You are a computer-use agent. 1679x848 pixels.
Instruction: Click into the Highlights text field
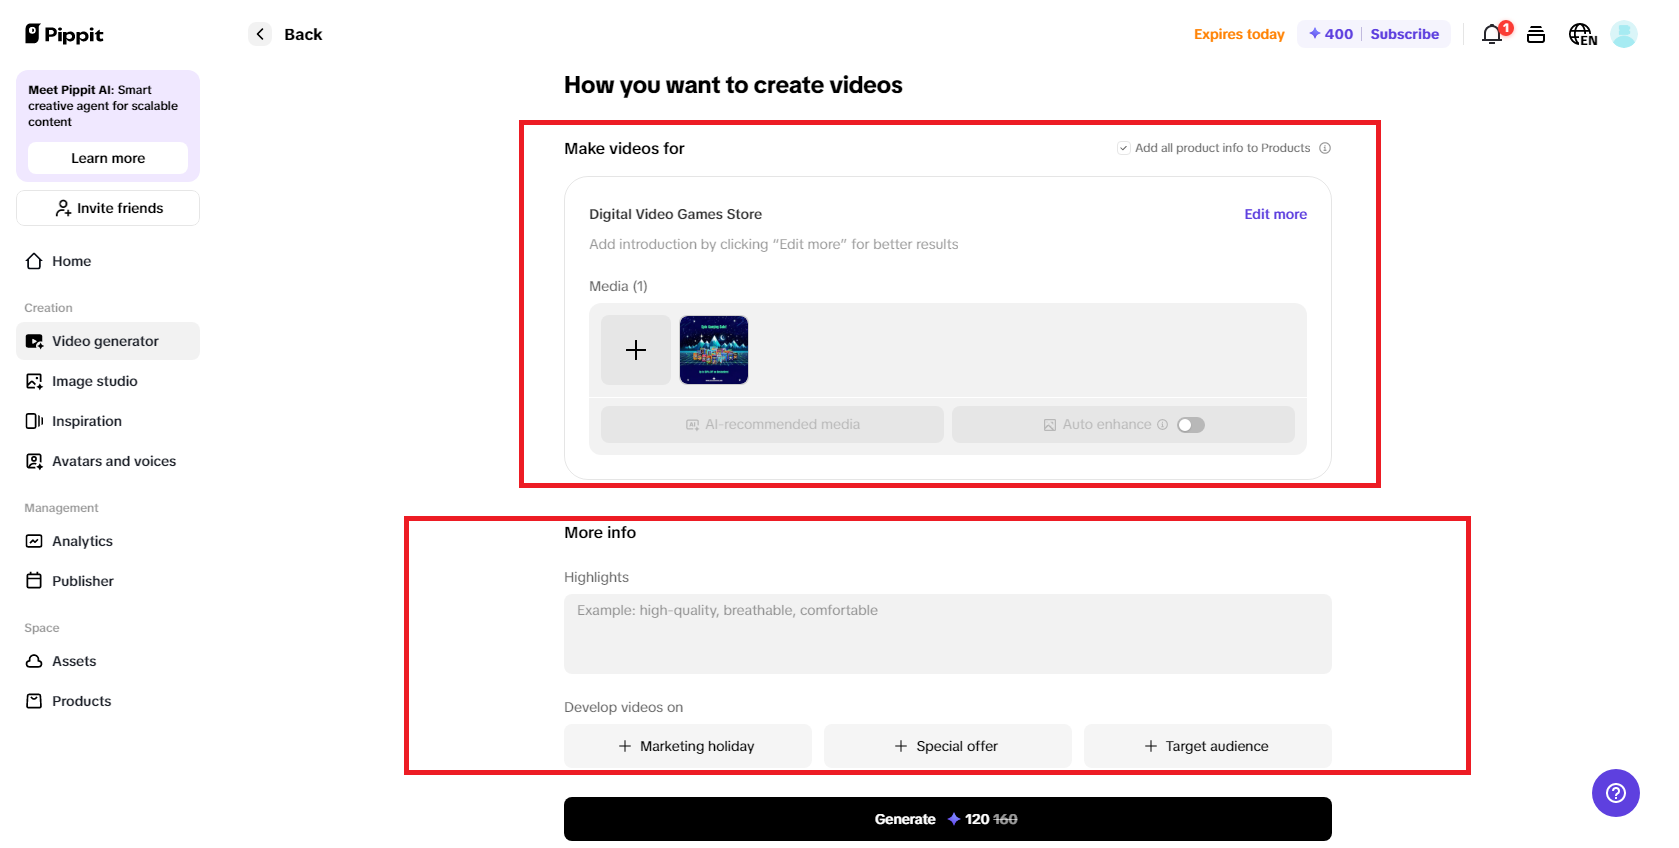click(x=947, y=633)
